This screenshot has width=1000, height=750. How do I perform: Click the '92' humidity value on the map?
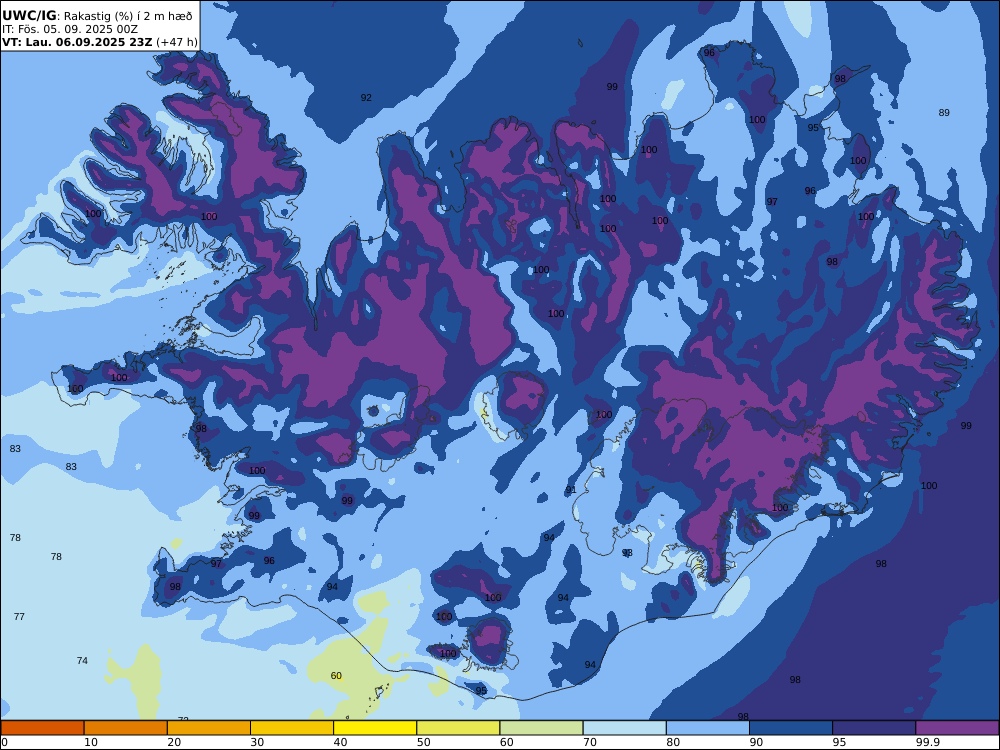[366, 98]
